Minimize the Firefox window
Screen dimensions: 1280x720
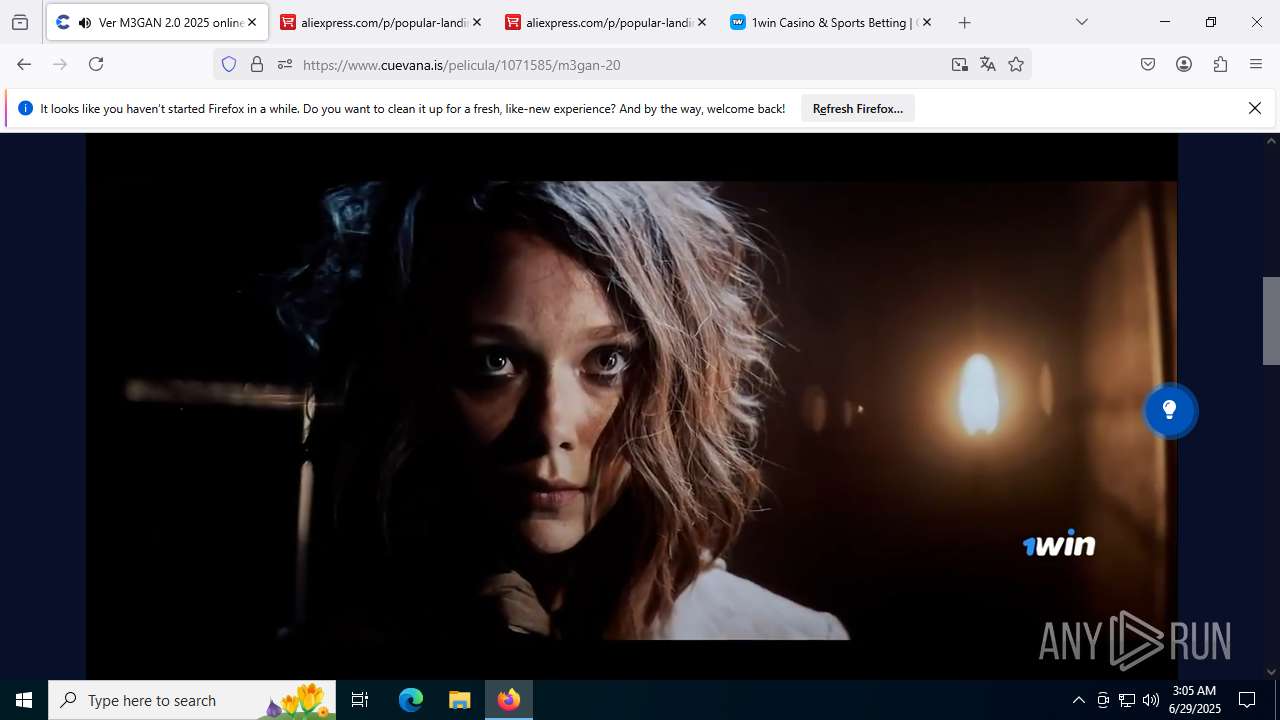click(x=1164, y=22)
